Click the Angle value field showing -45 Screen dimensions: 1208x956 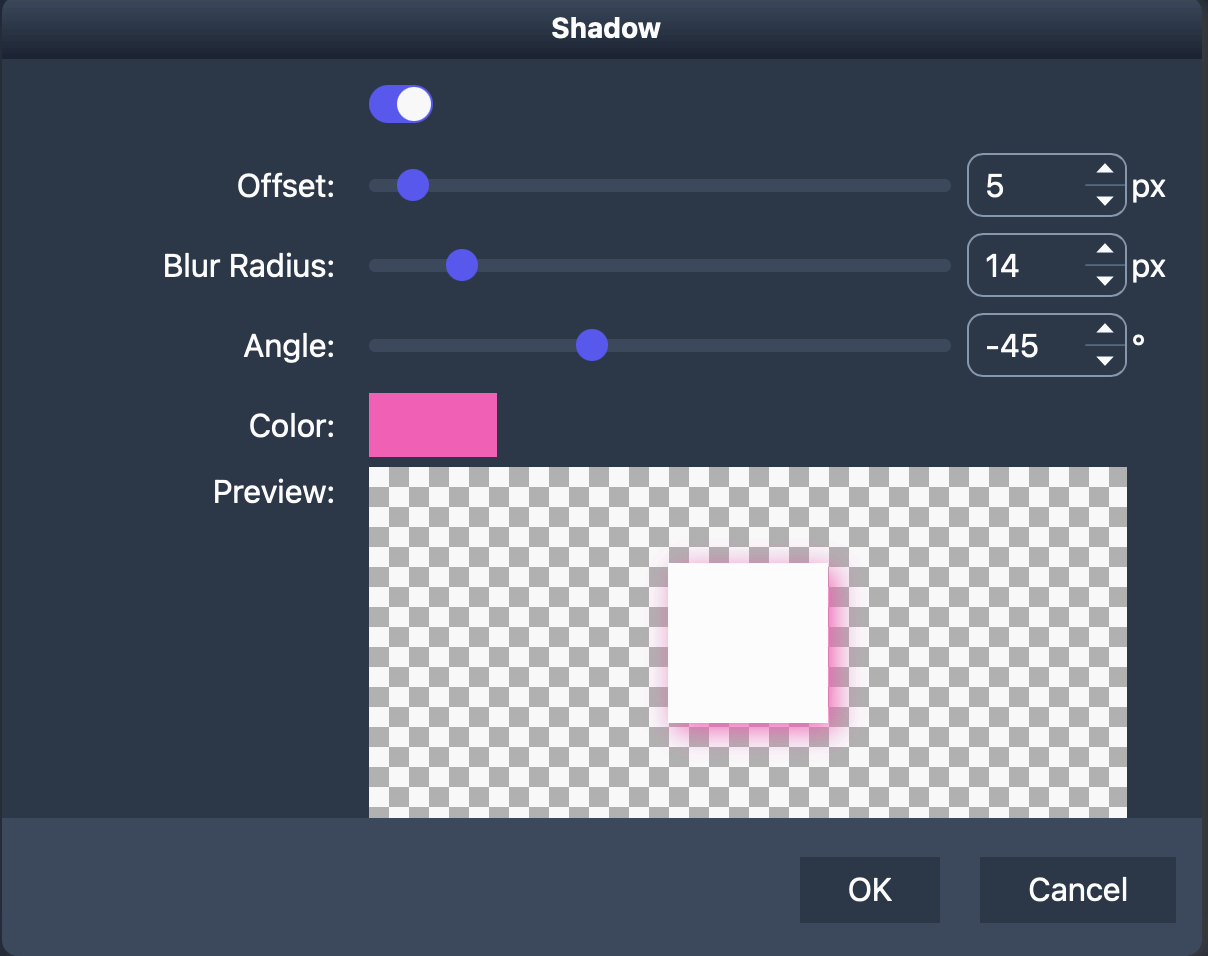coord(1020,345)
